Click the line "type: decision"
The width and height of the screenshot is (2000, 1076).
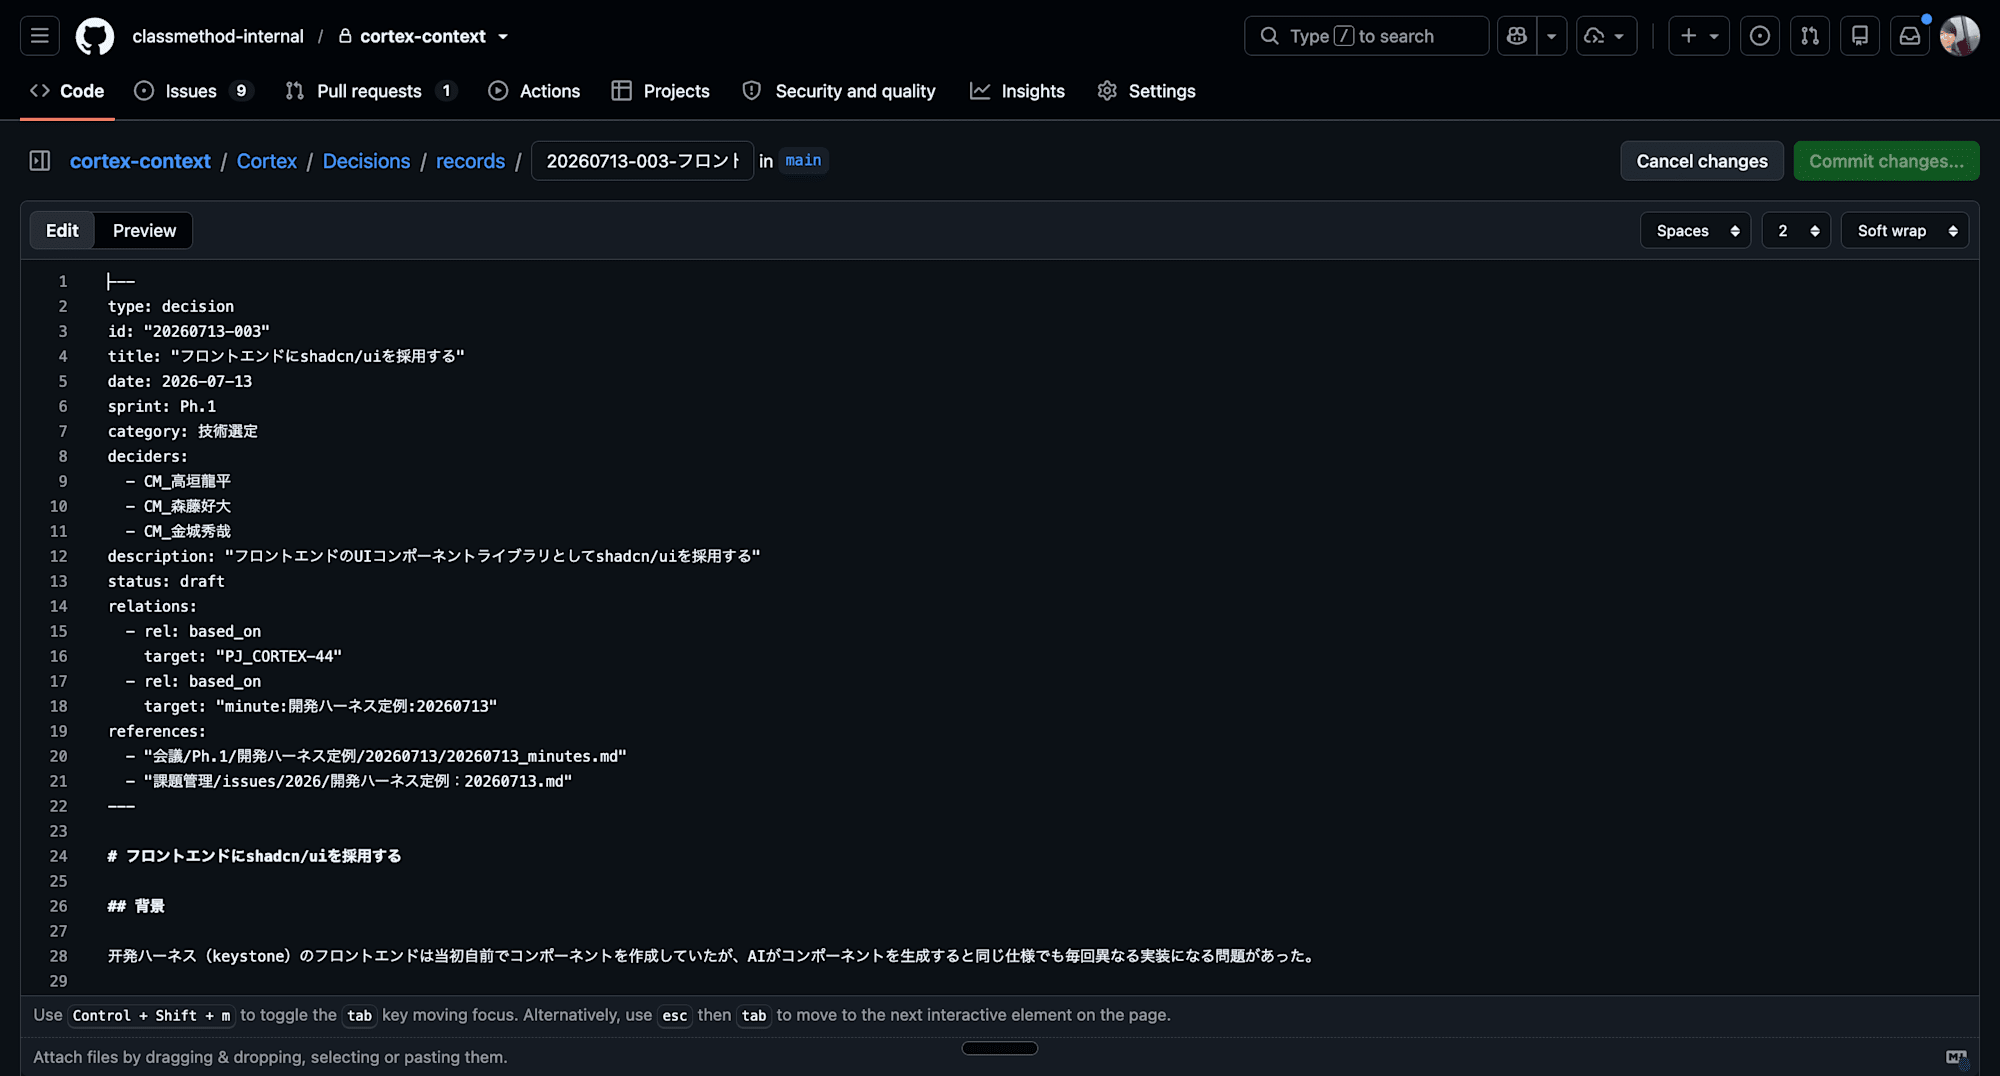[x=171, y=306]
